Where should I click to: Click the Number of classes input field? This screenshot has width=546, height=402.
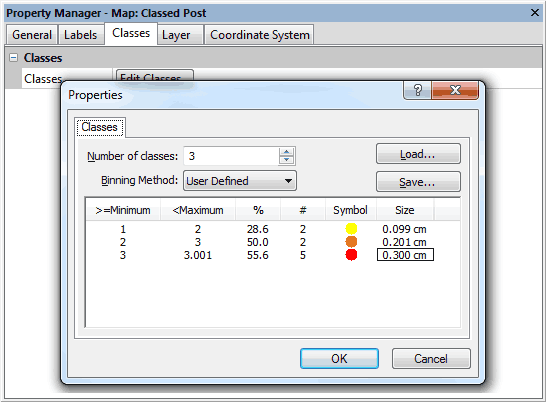coord(231,156)
